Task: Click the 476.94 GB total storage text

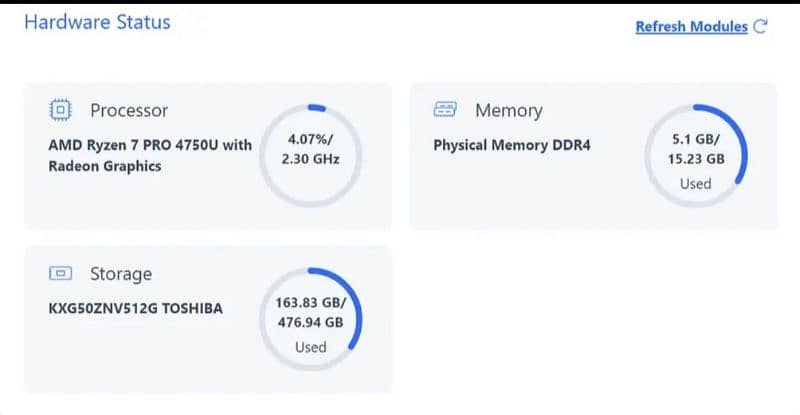Action: [310, 322]
